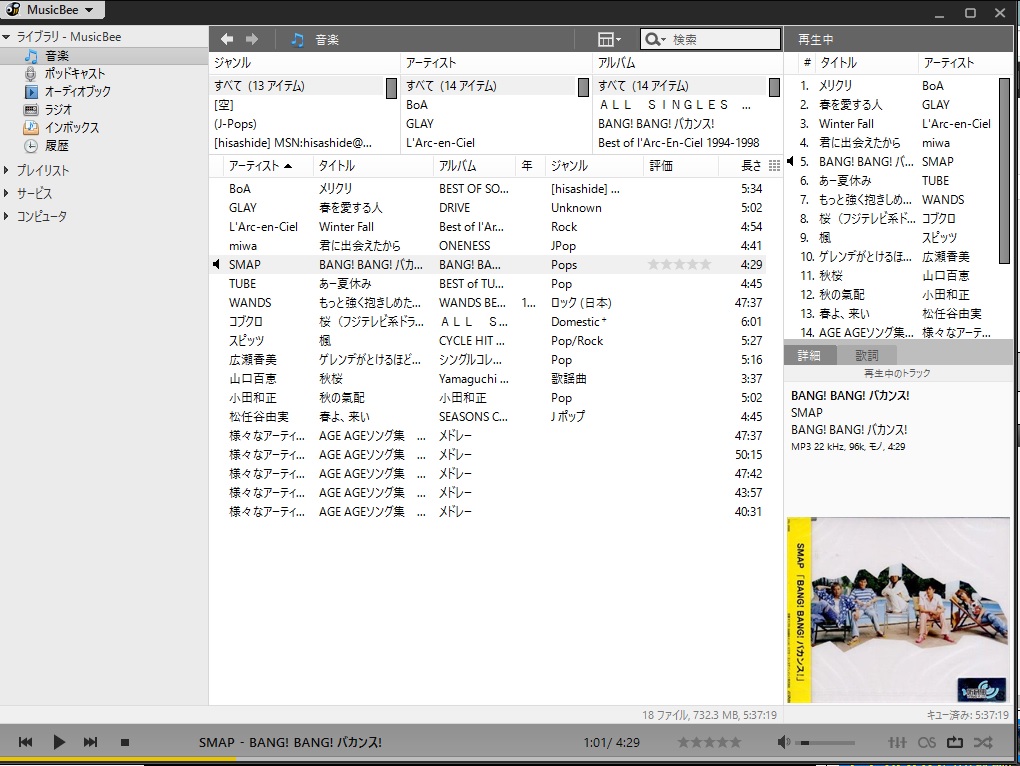This screenshot has height=766, width=1020.
Task: Select すべて (13 アイテム) genre entry
Action: point(259,86)
